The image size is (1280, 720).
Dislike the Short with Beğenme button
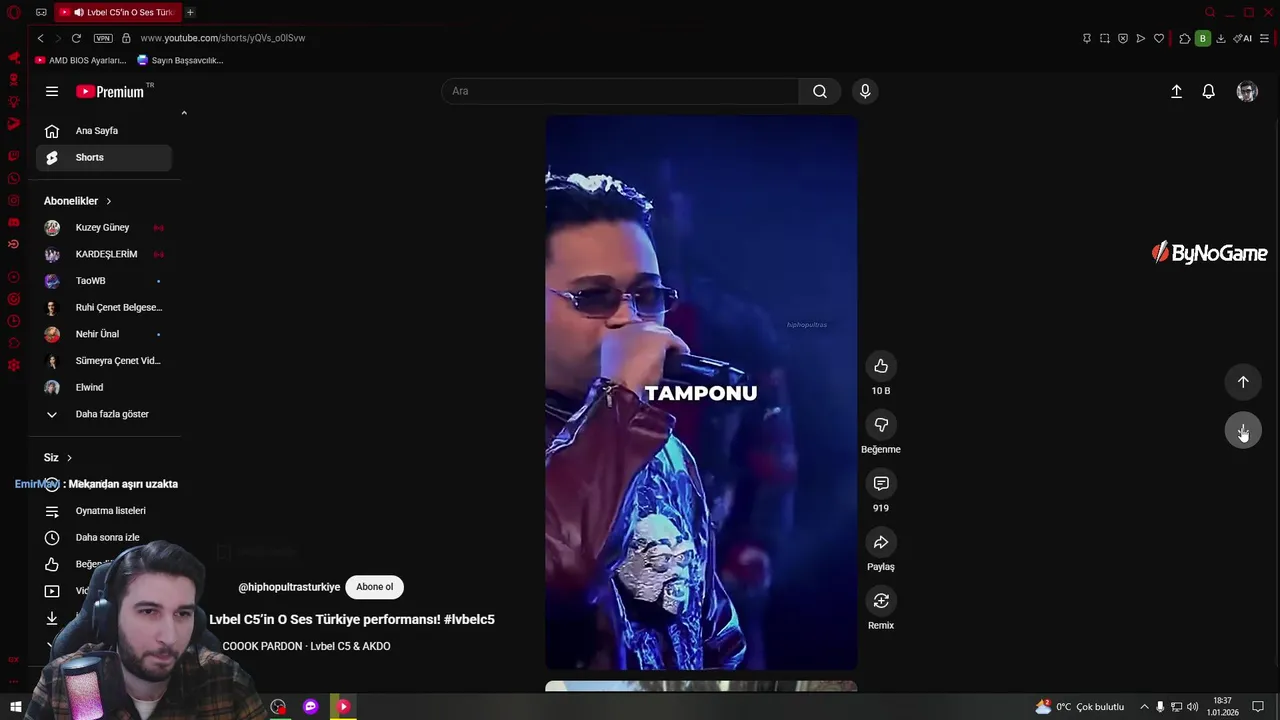tap(881, 425)
